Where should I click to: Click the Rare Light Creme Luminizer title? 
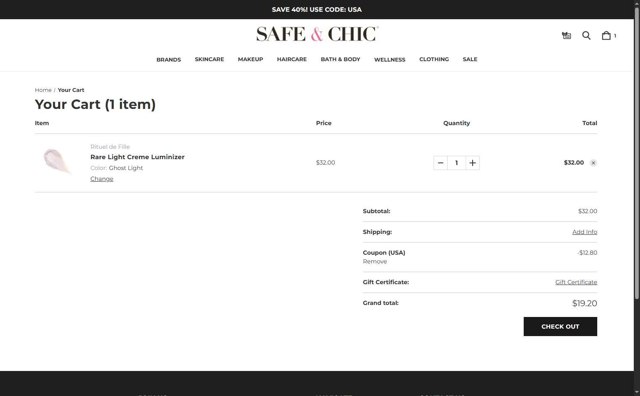[138, 157]
